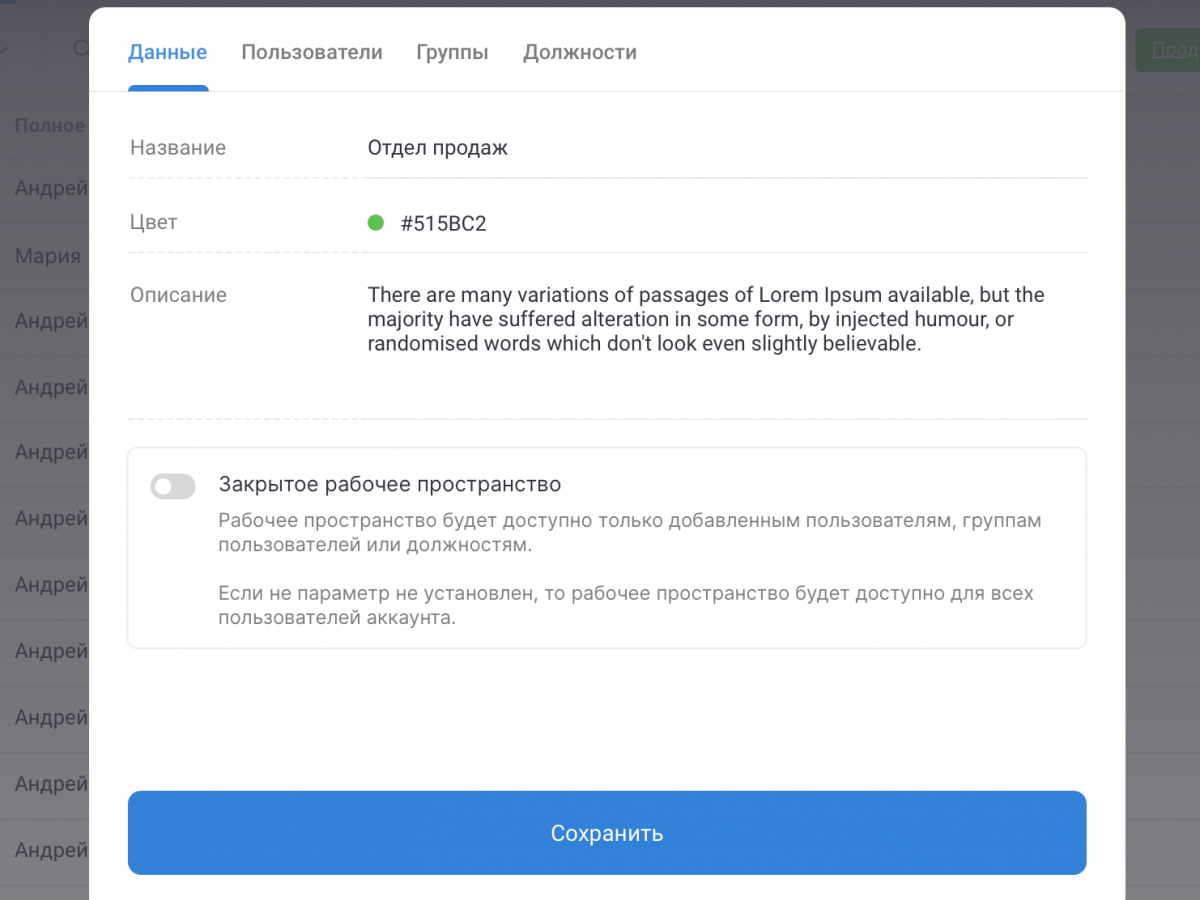
Task: Click the Полное column header in background
Action: 50,126
